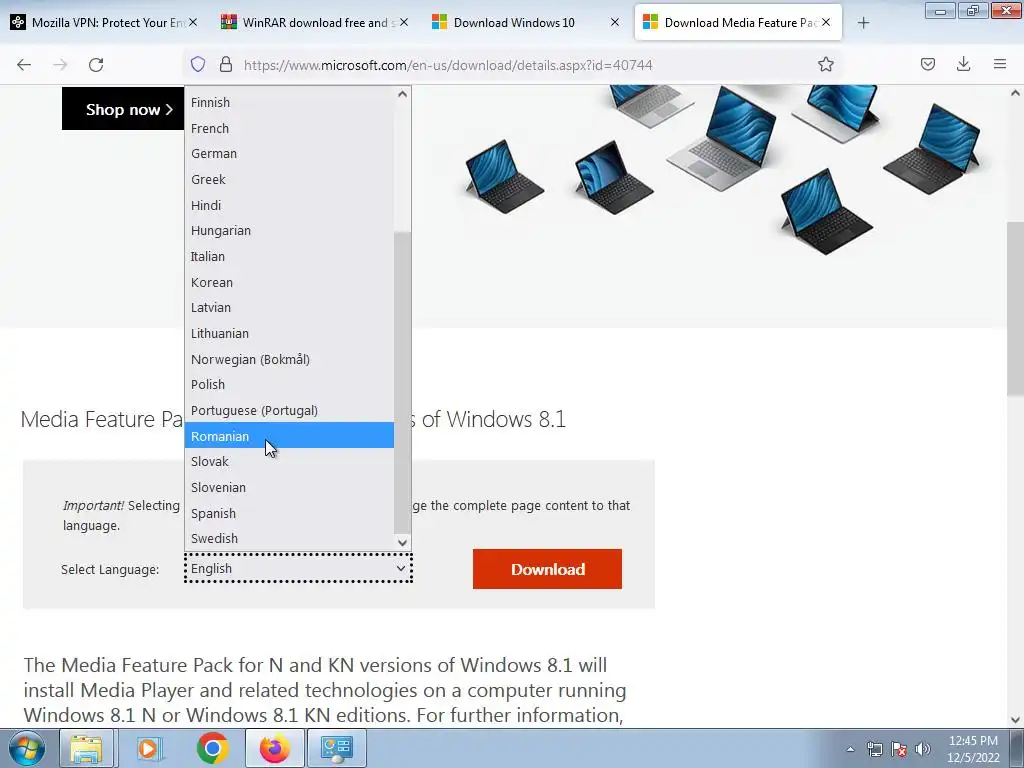The width and height of the screenshot is (1024, 768).
Task: Open the Action Center flag icon
Action: tap(899, 749)
